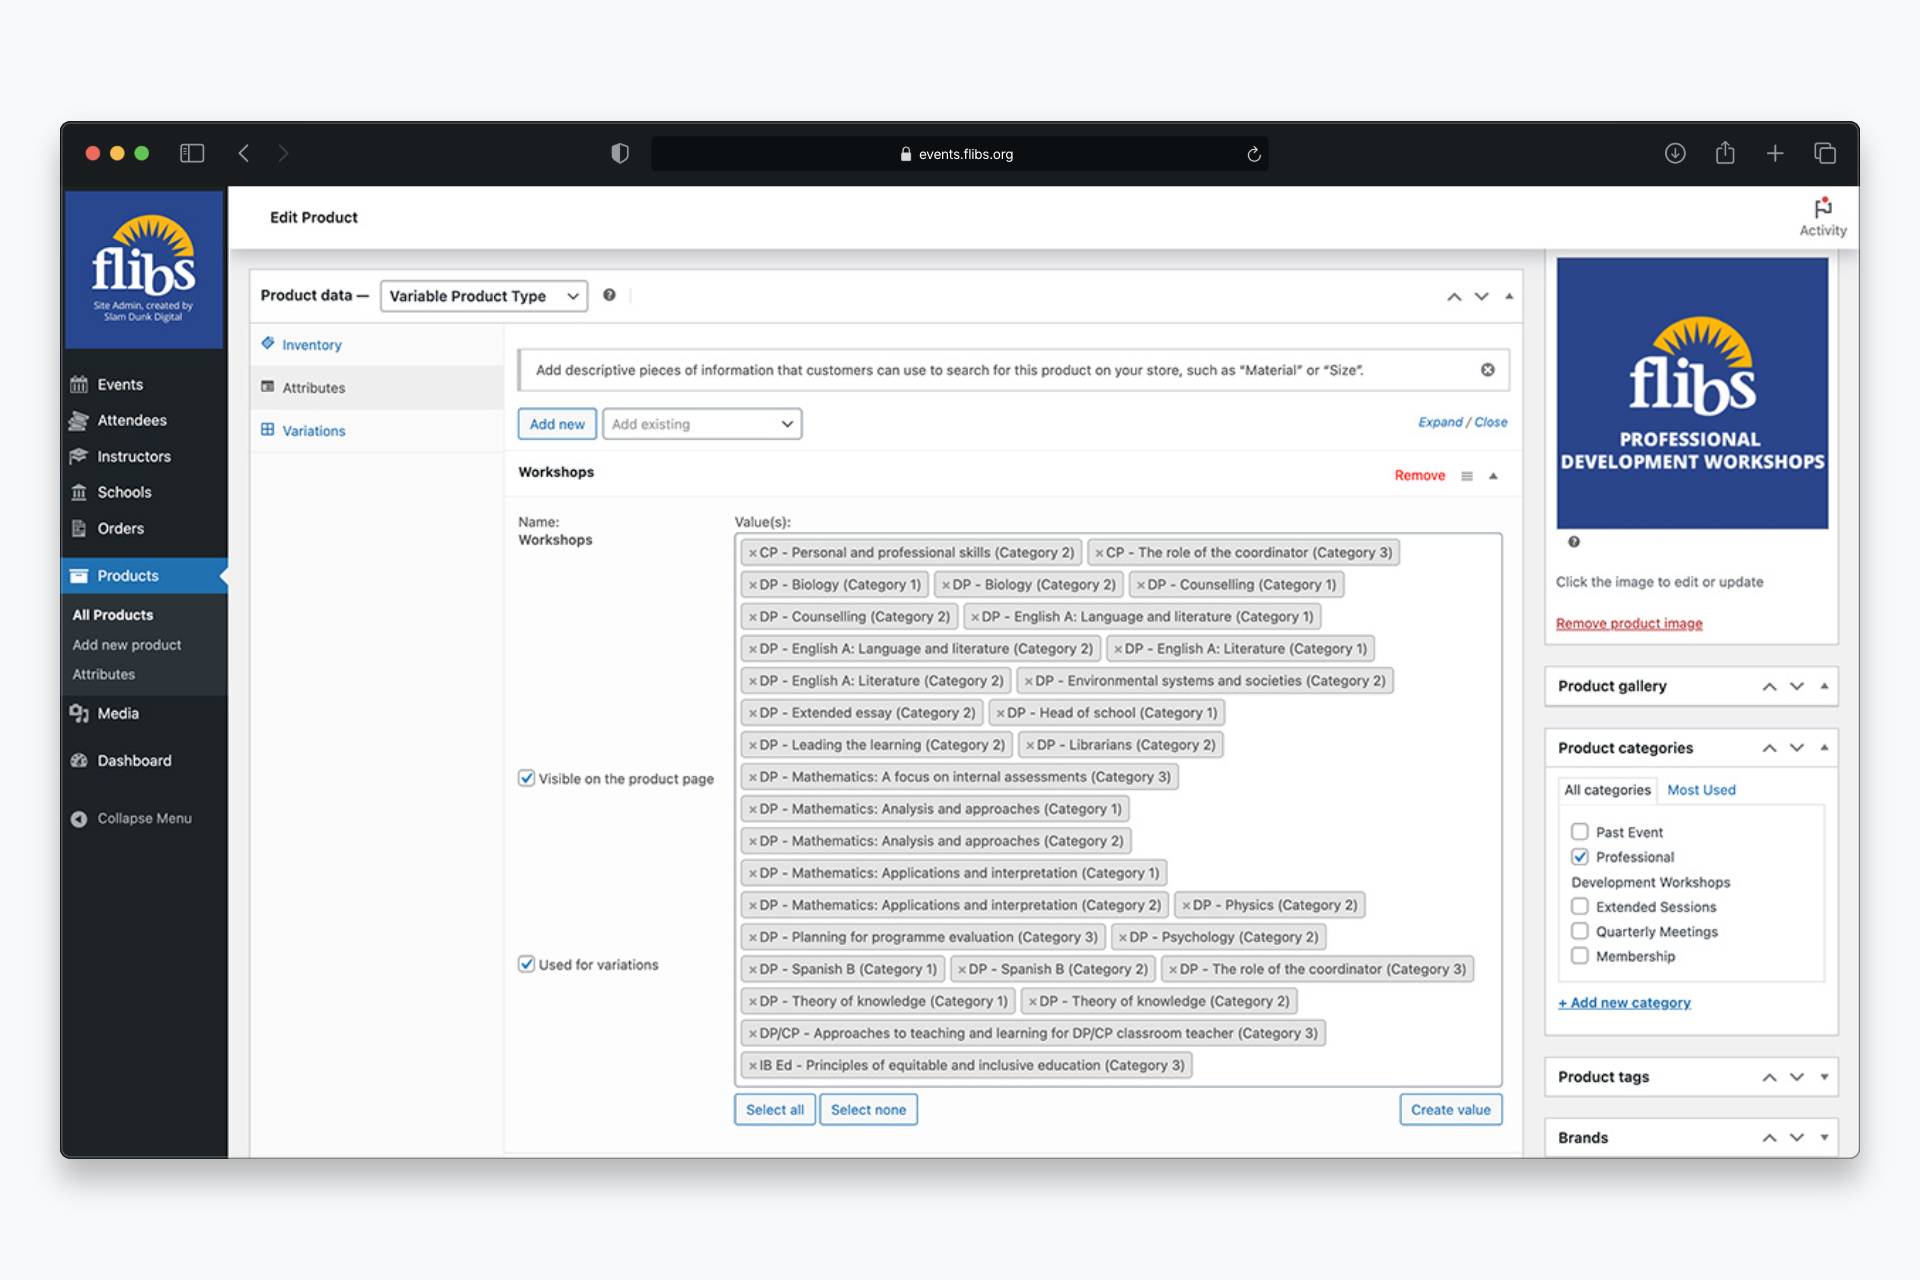This screenshot has height=1280, width=1920.
Task: Click the Workshops attribute drag handle icon
Action: 1467,476
